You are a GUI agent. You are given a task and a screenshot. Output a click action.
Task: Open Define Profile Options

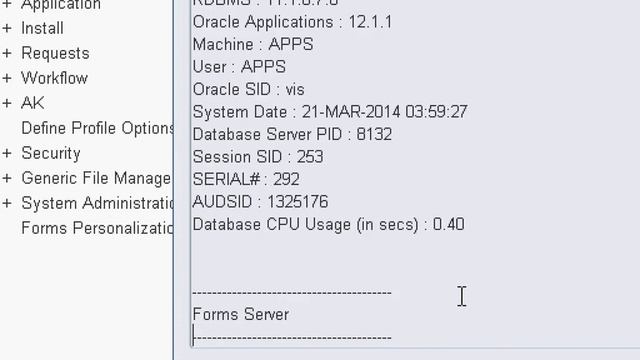click(98, 128)
